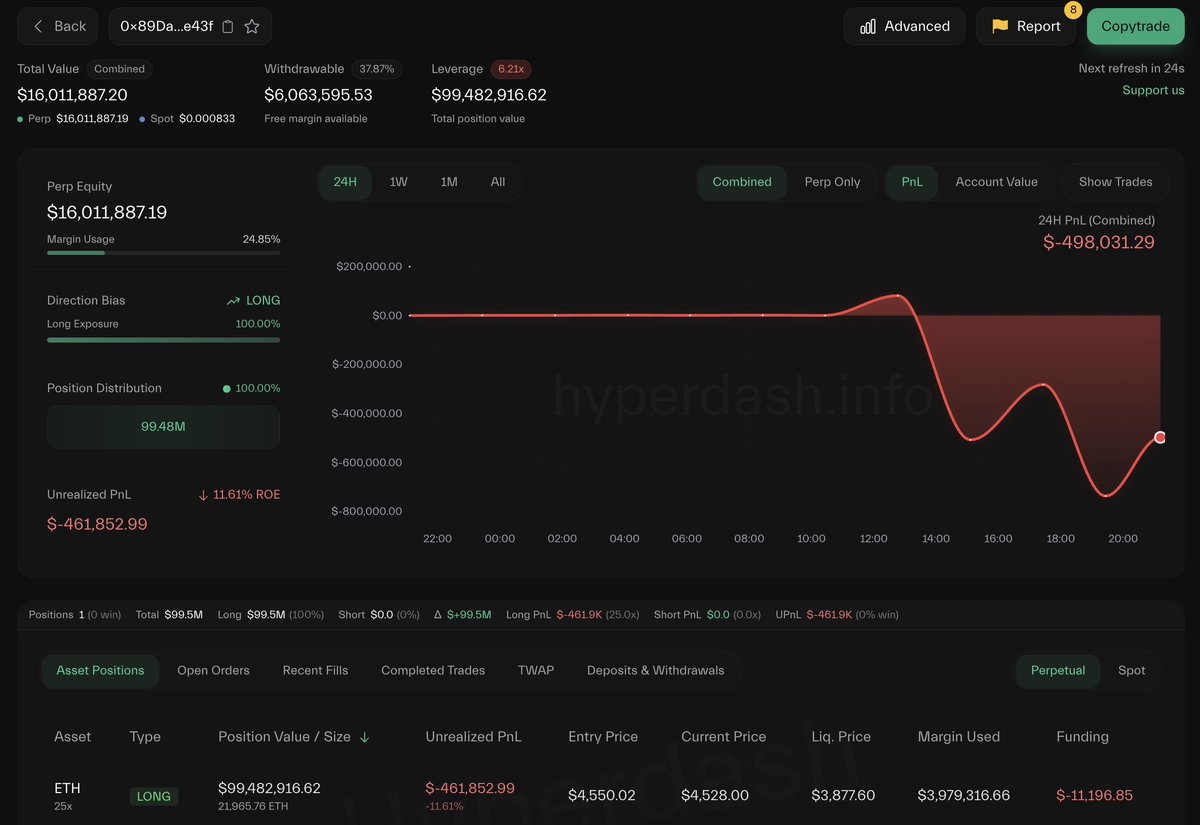Click the wallet address 0x89Da...e43f

pyautogui.click(x=166, y=27)
